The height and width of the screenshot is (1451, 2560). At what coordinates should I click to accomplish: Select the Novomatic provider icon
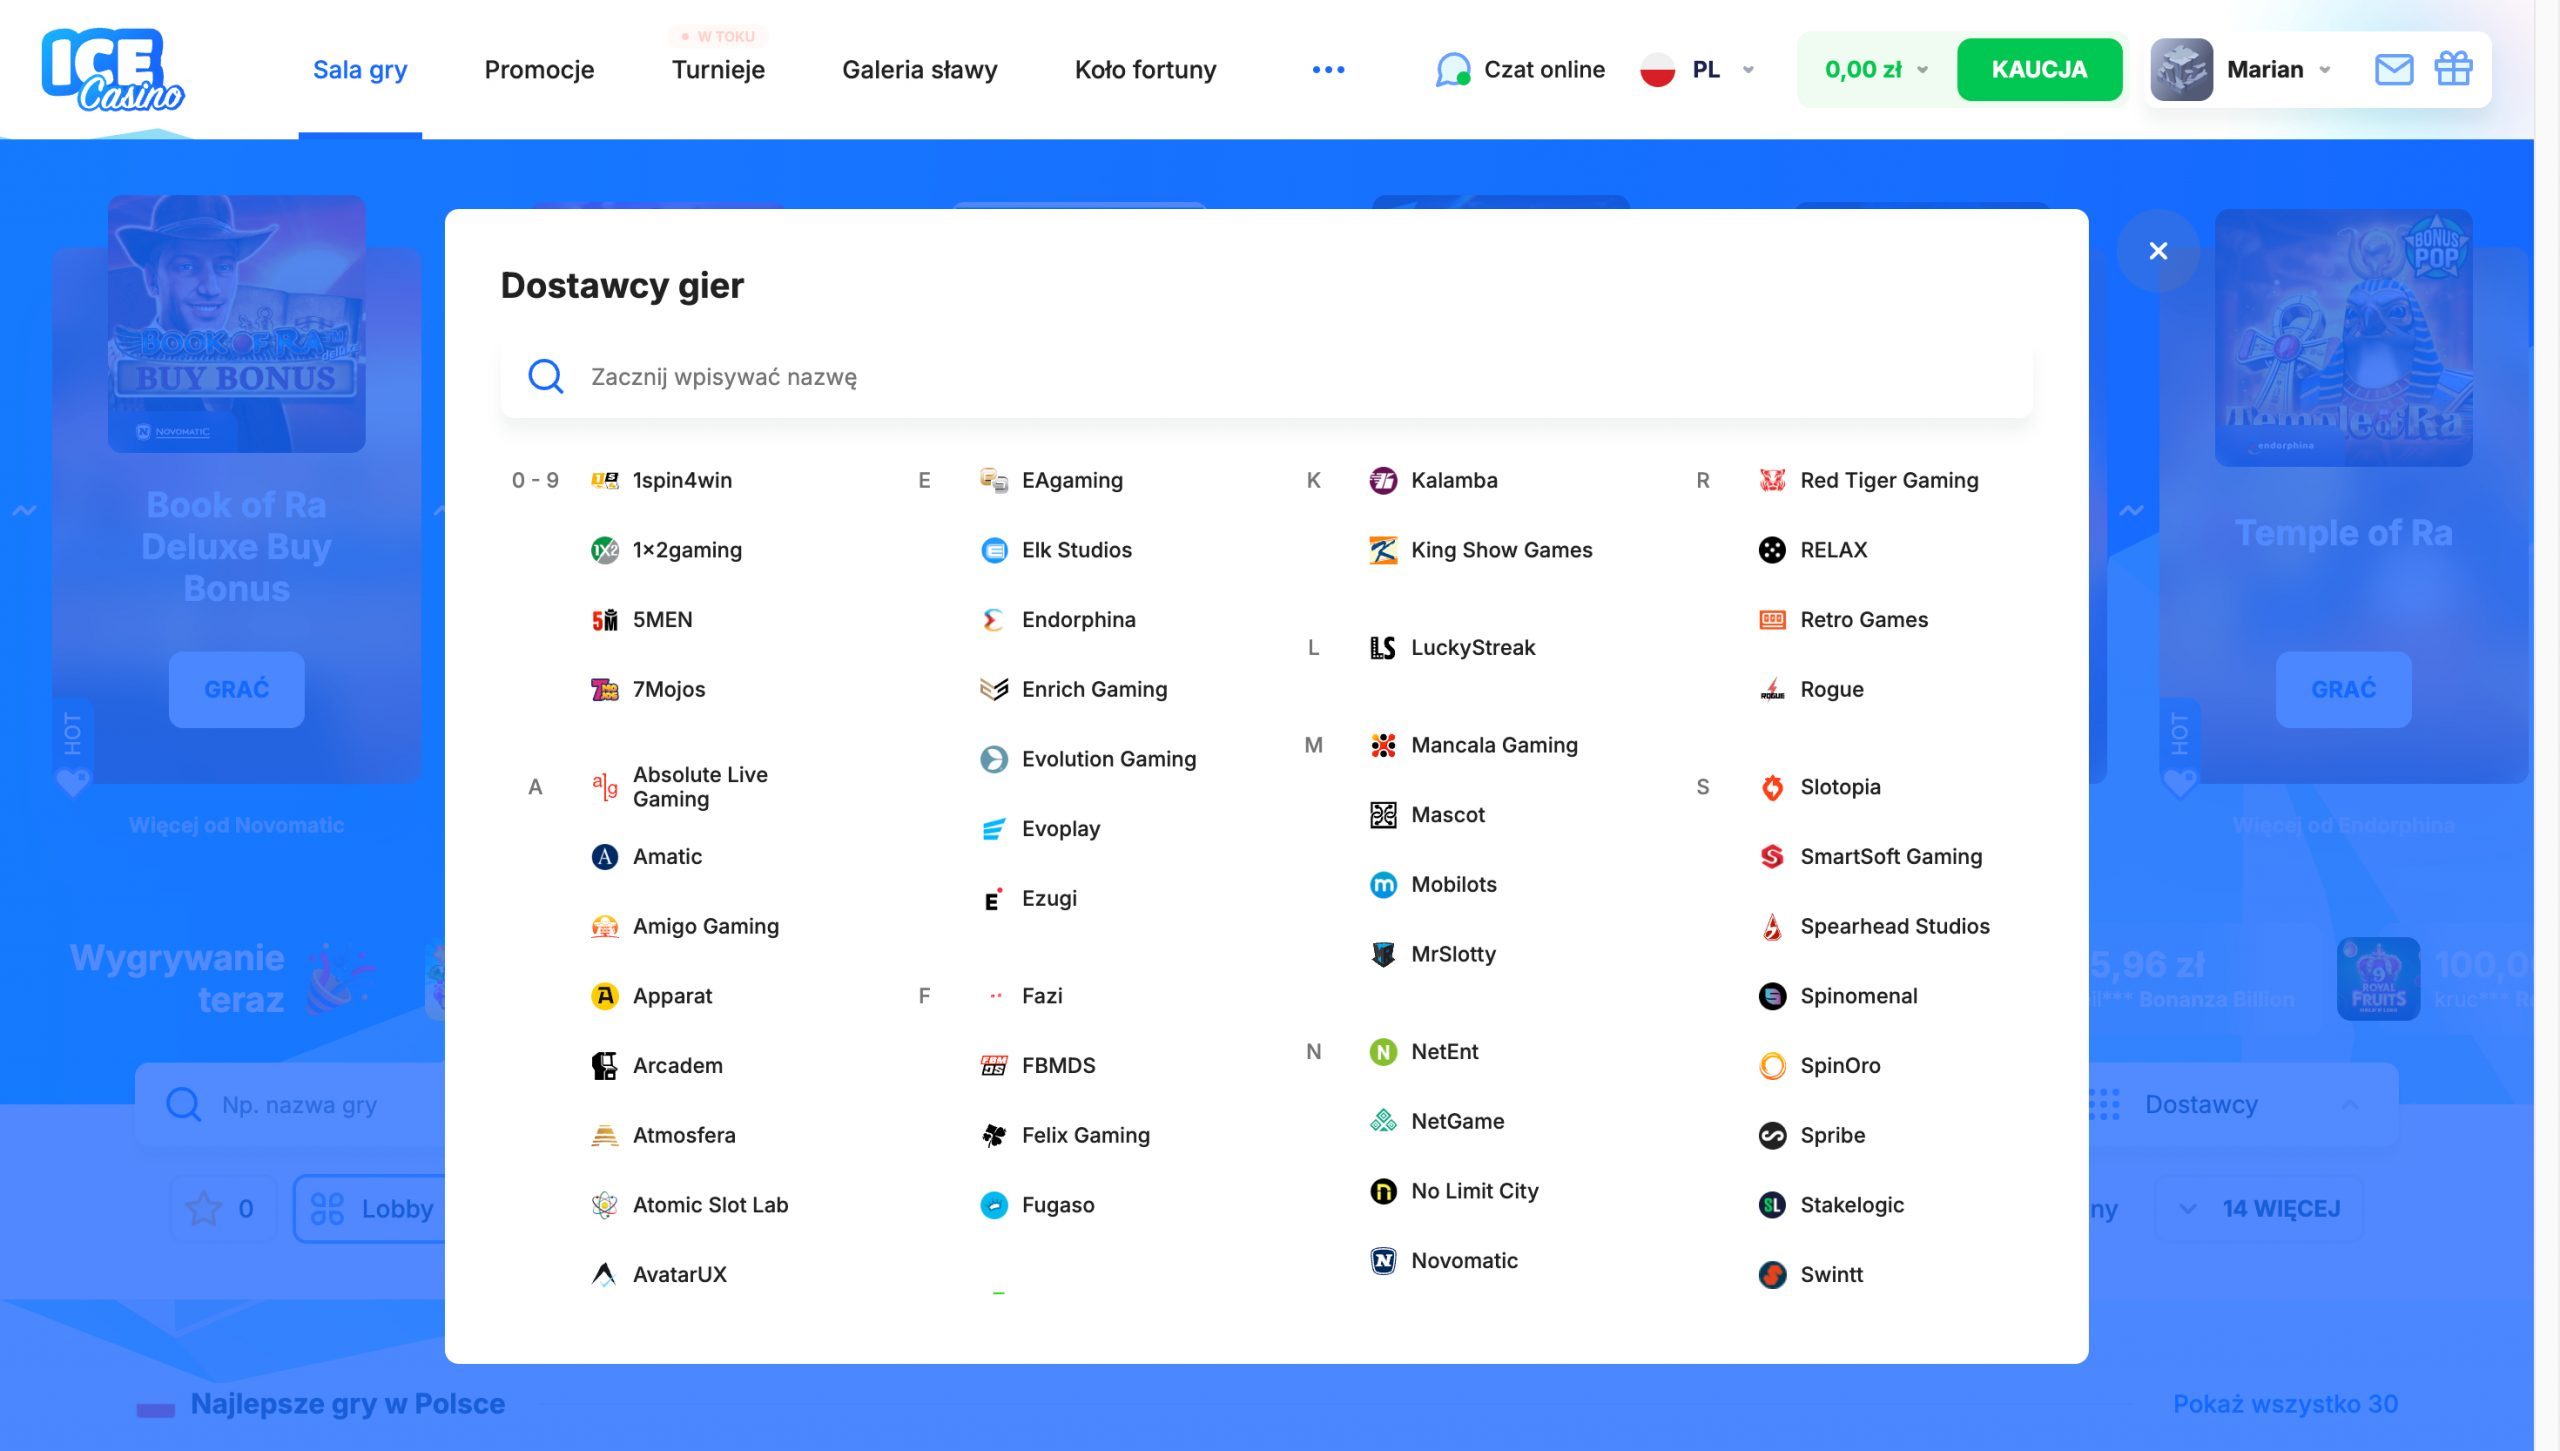(1382, 1260)
